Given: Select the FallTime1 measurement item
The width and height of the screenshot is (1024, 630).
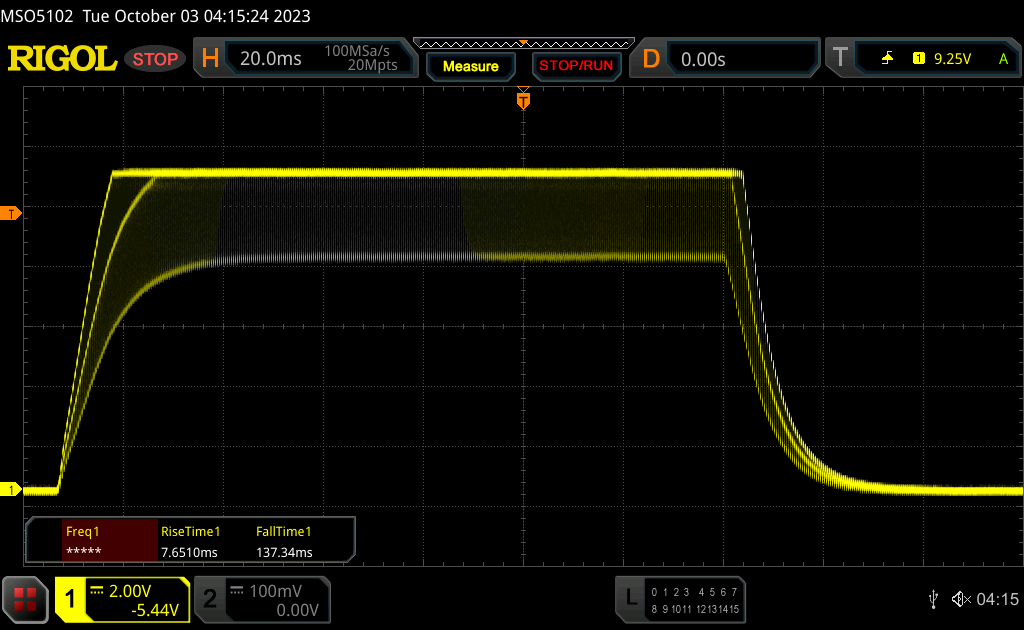Looking at the screenshot, I should (x=285, y=541).
